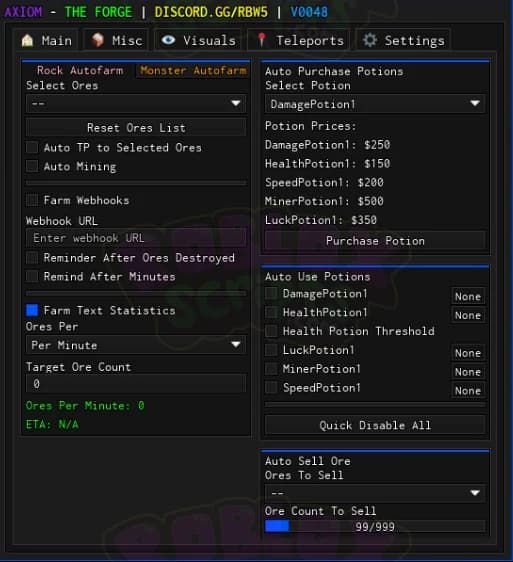Switch to the Monster Autofarm sub-tab
Image resolution: width=513 pixels, height=562 pixels.
pyautogui.click(x=193, y=70)
